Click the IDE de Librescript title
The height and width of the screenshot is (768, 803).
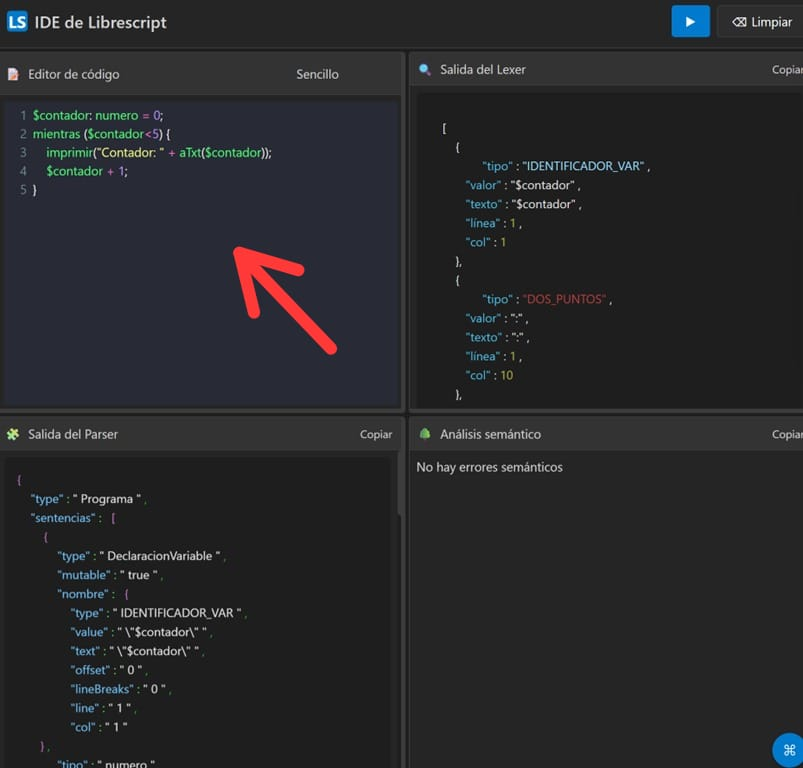100,23
